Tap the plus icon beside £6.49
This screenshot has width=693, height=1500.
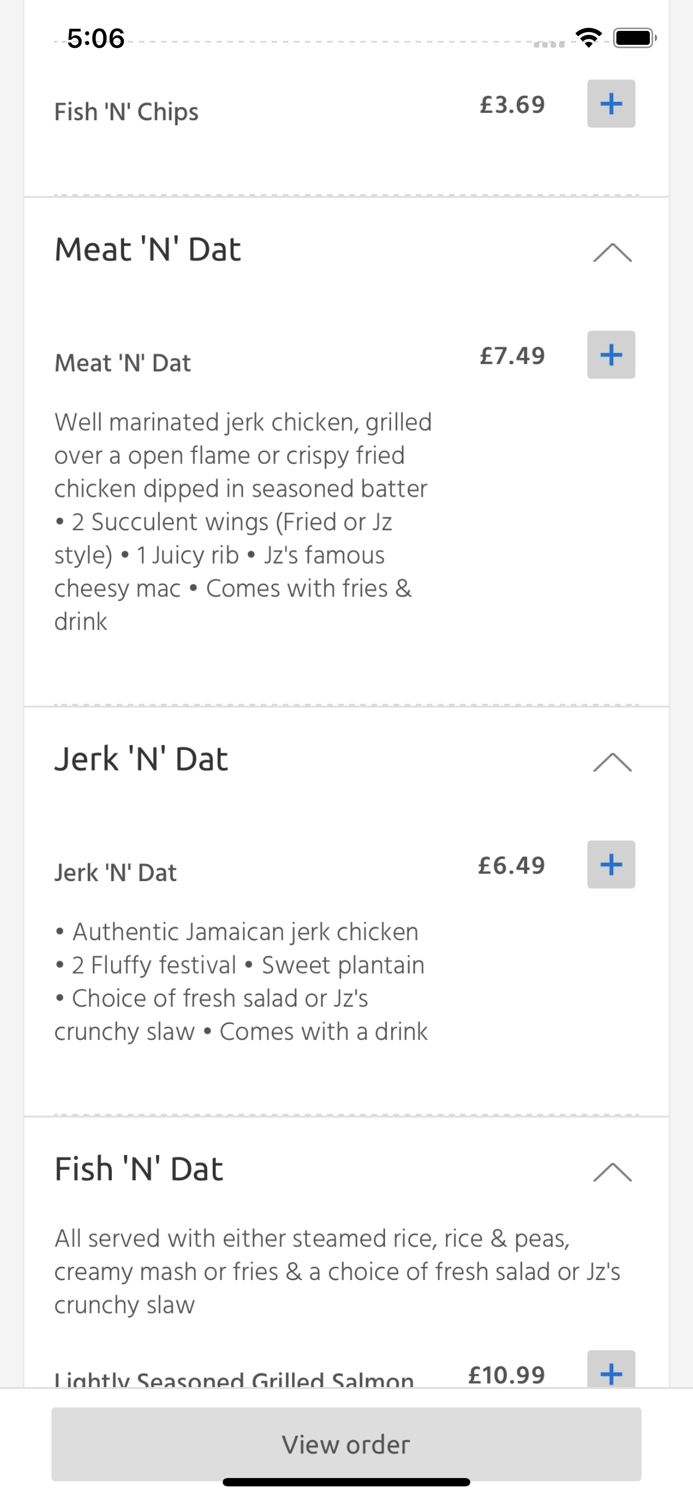pos(611,864)
